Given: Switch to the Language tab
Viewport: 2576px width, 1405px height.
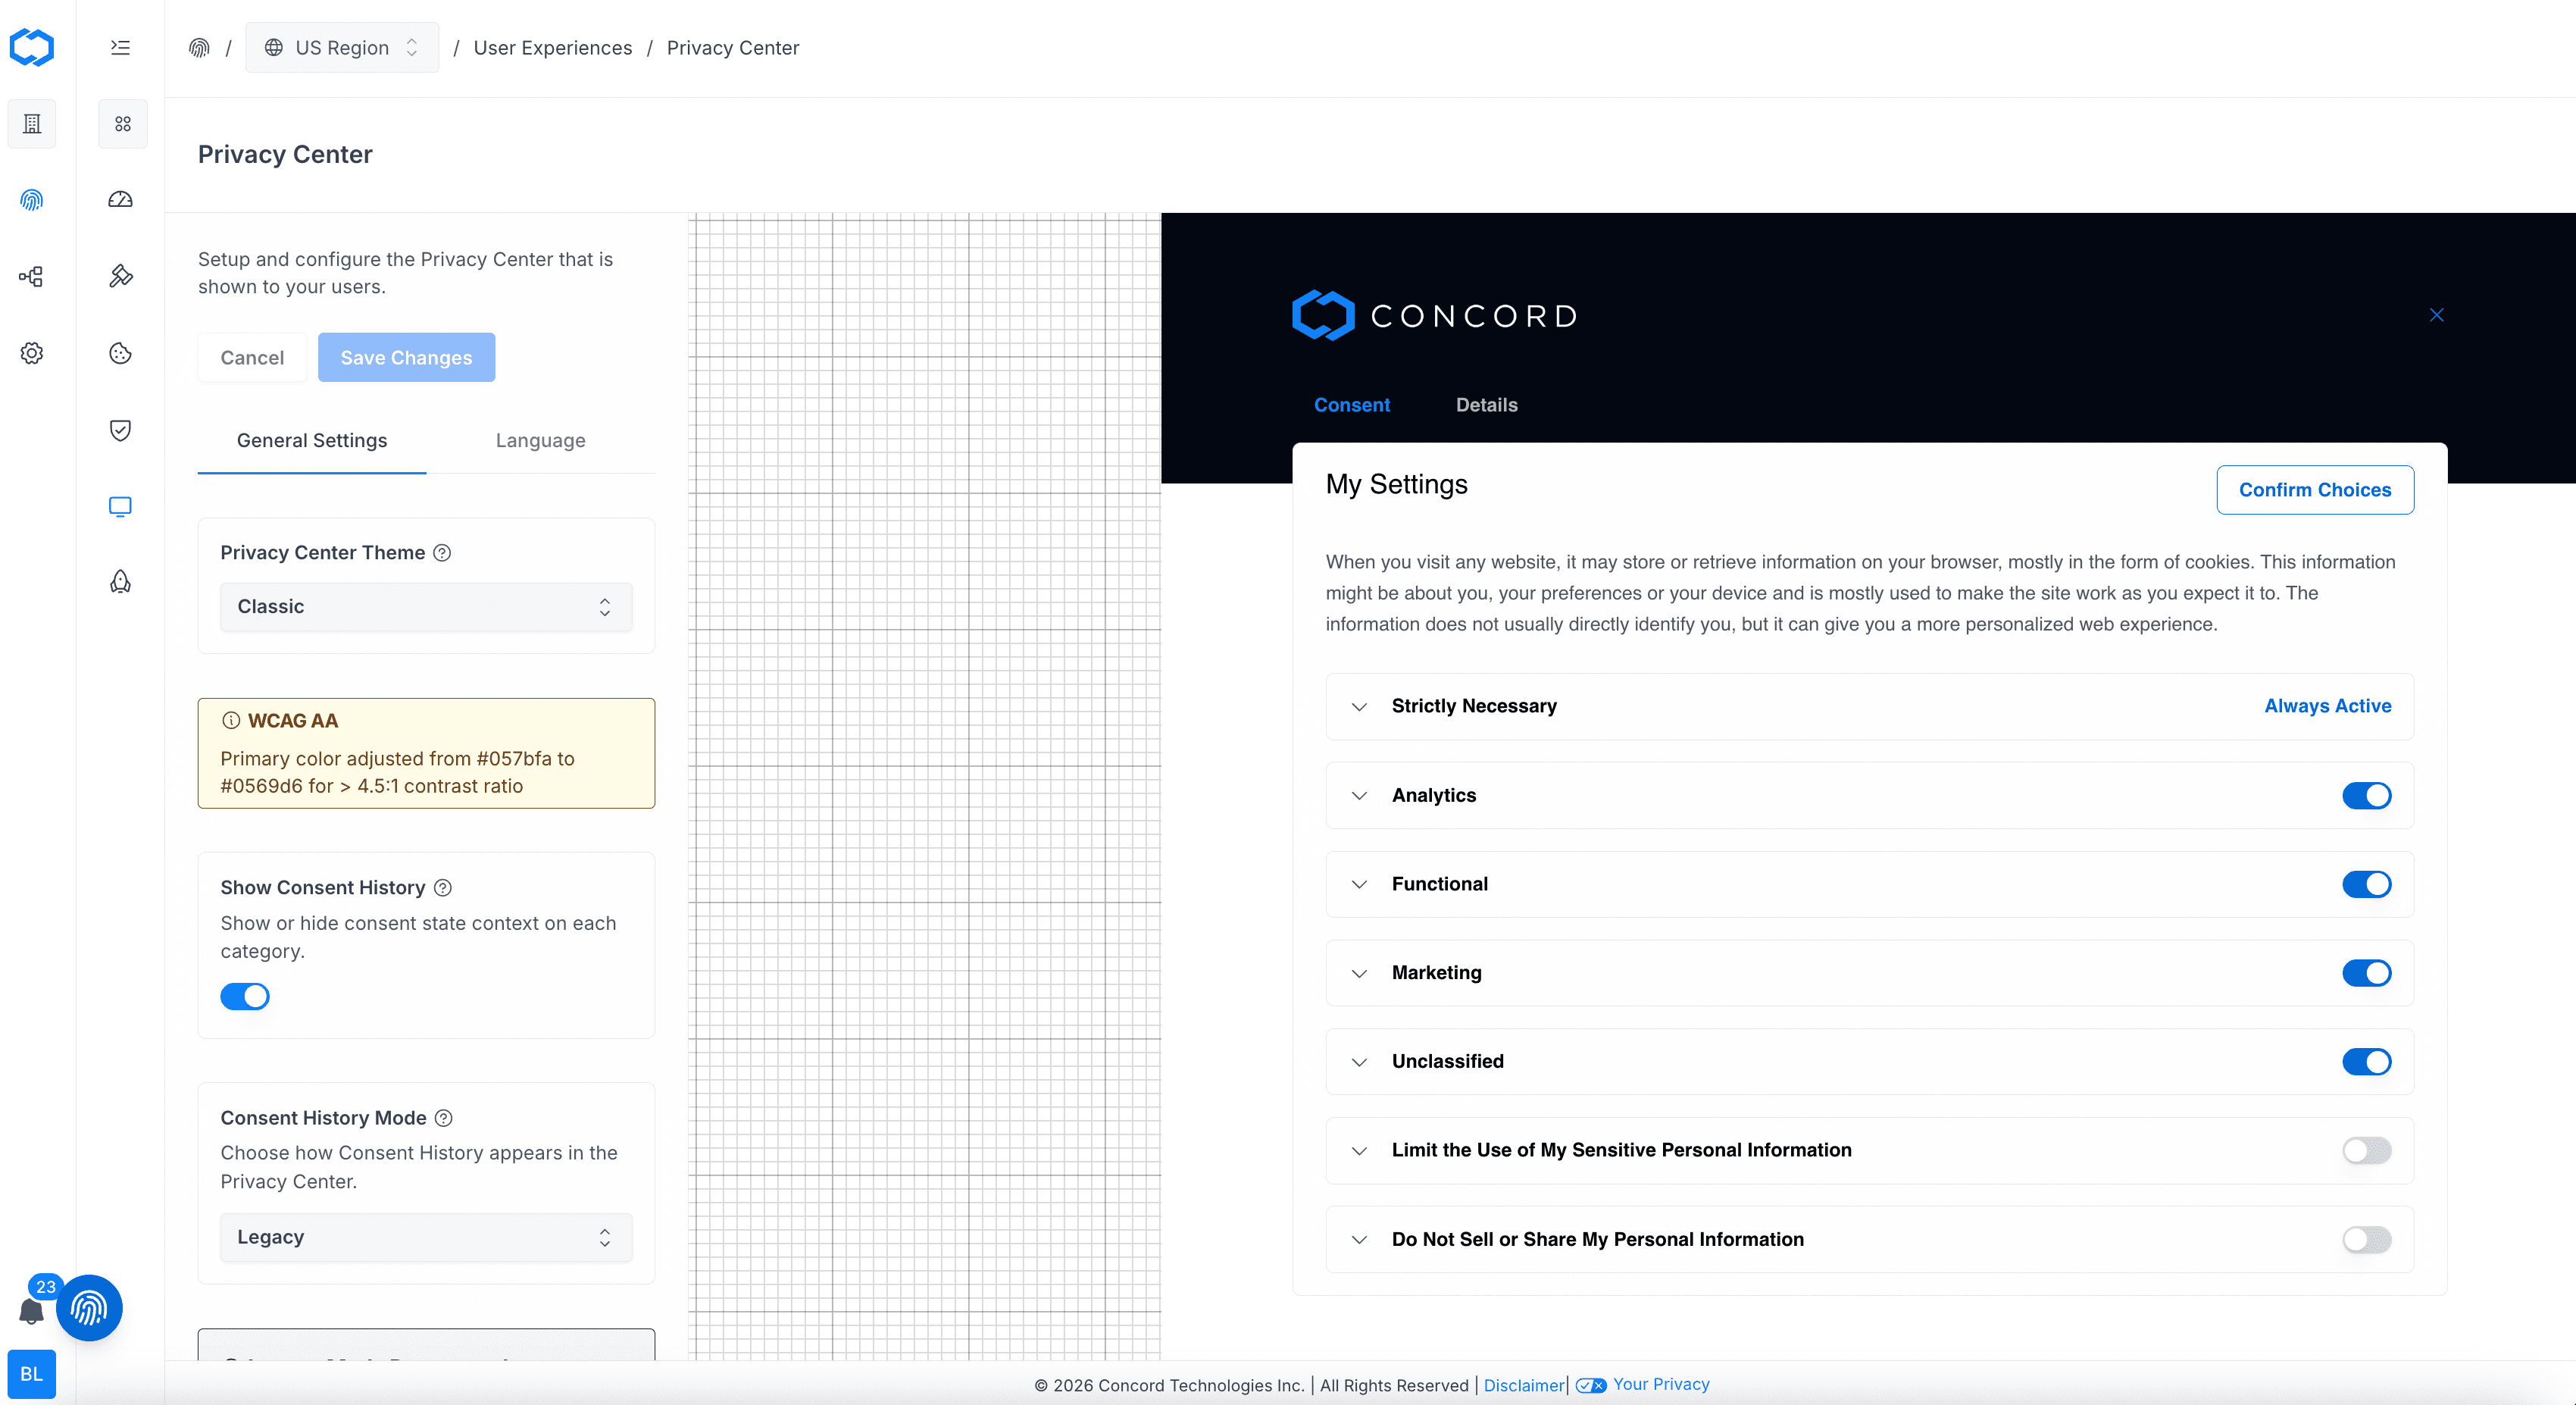Looking at the screenshot, I should coord(540,441).
